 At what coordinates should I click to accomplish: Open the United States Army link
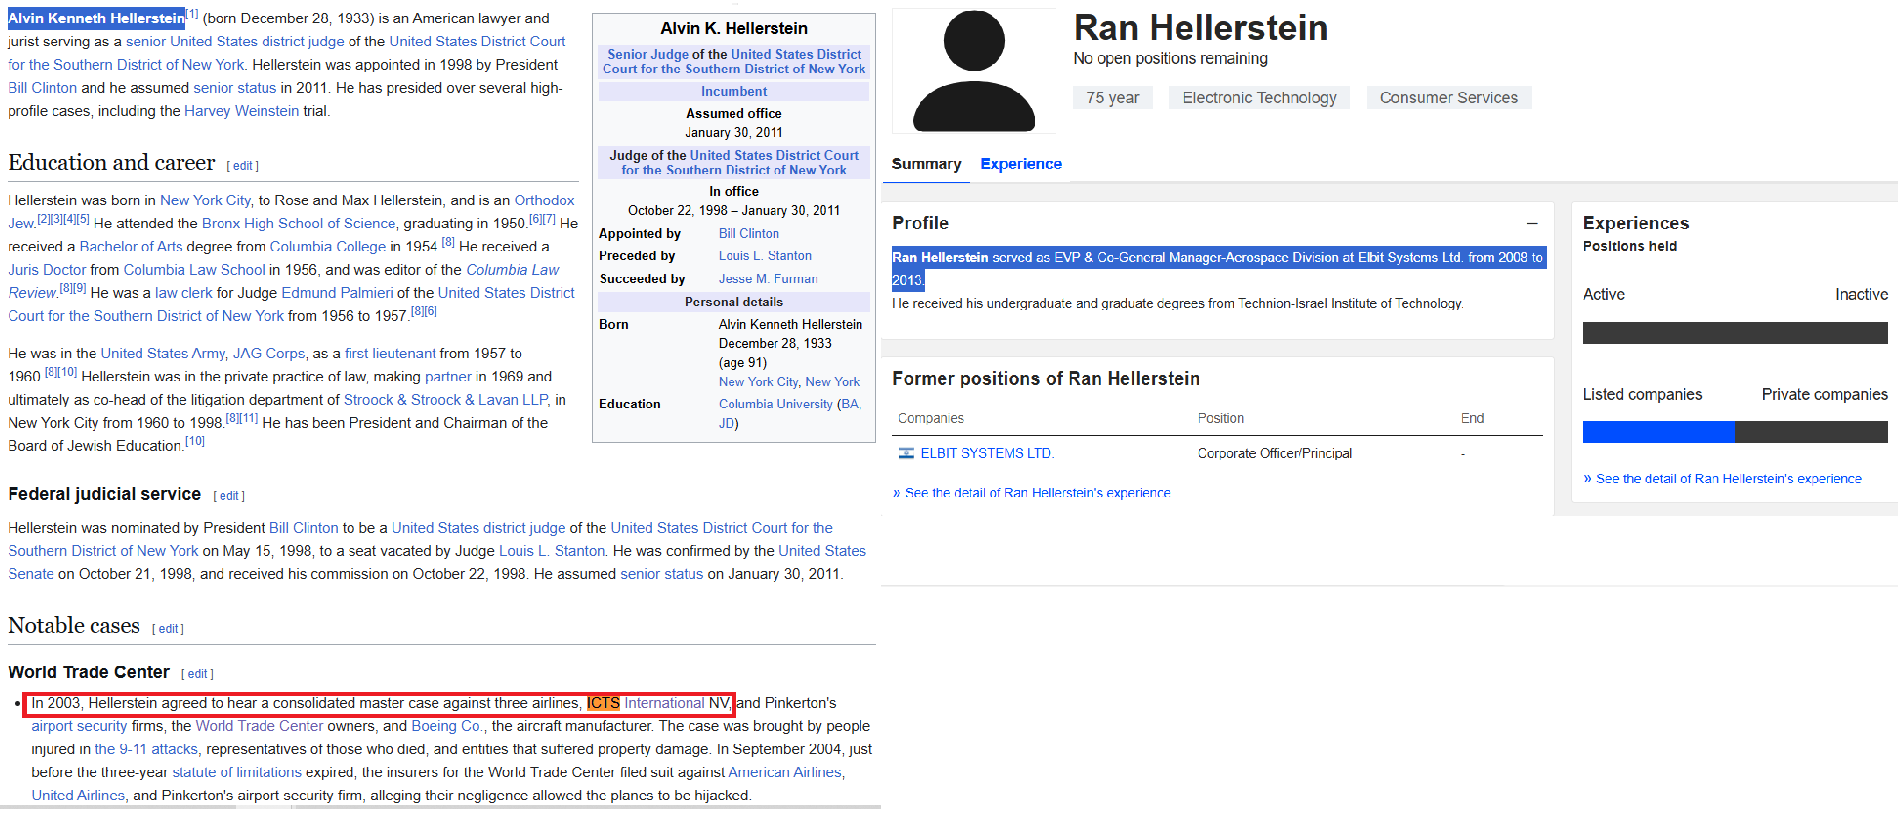tap(163, 353)
